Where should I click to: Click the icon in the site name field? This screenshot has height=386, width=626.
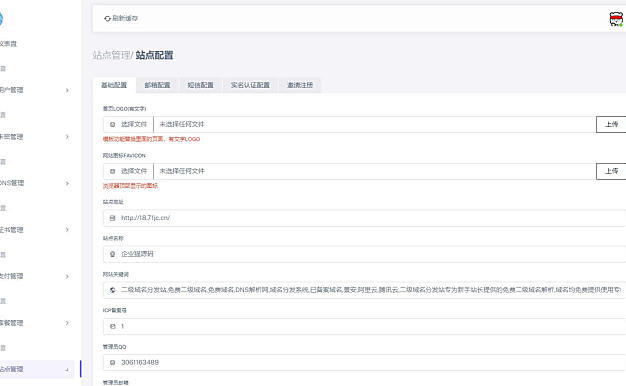coord(113,254)
